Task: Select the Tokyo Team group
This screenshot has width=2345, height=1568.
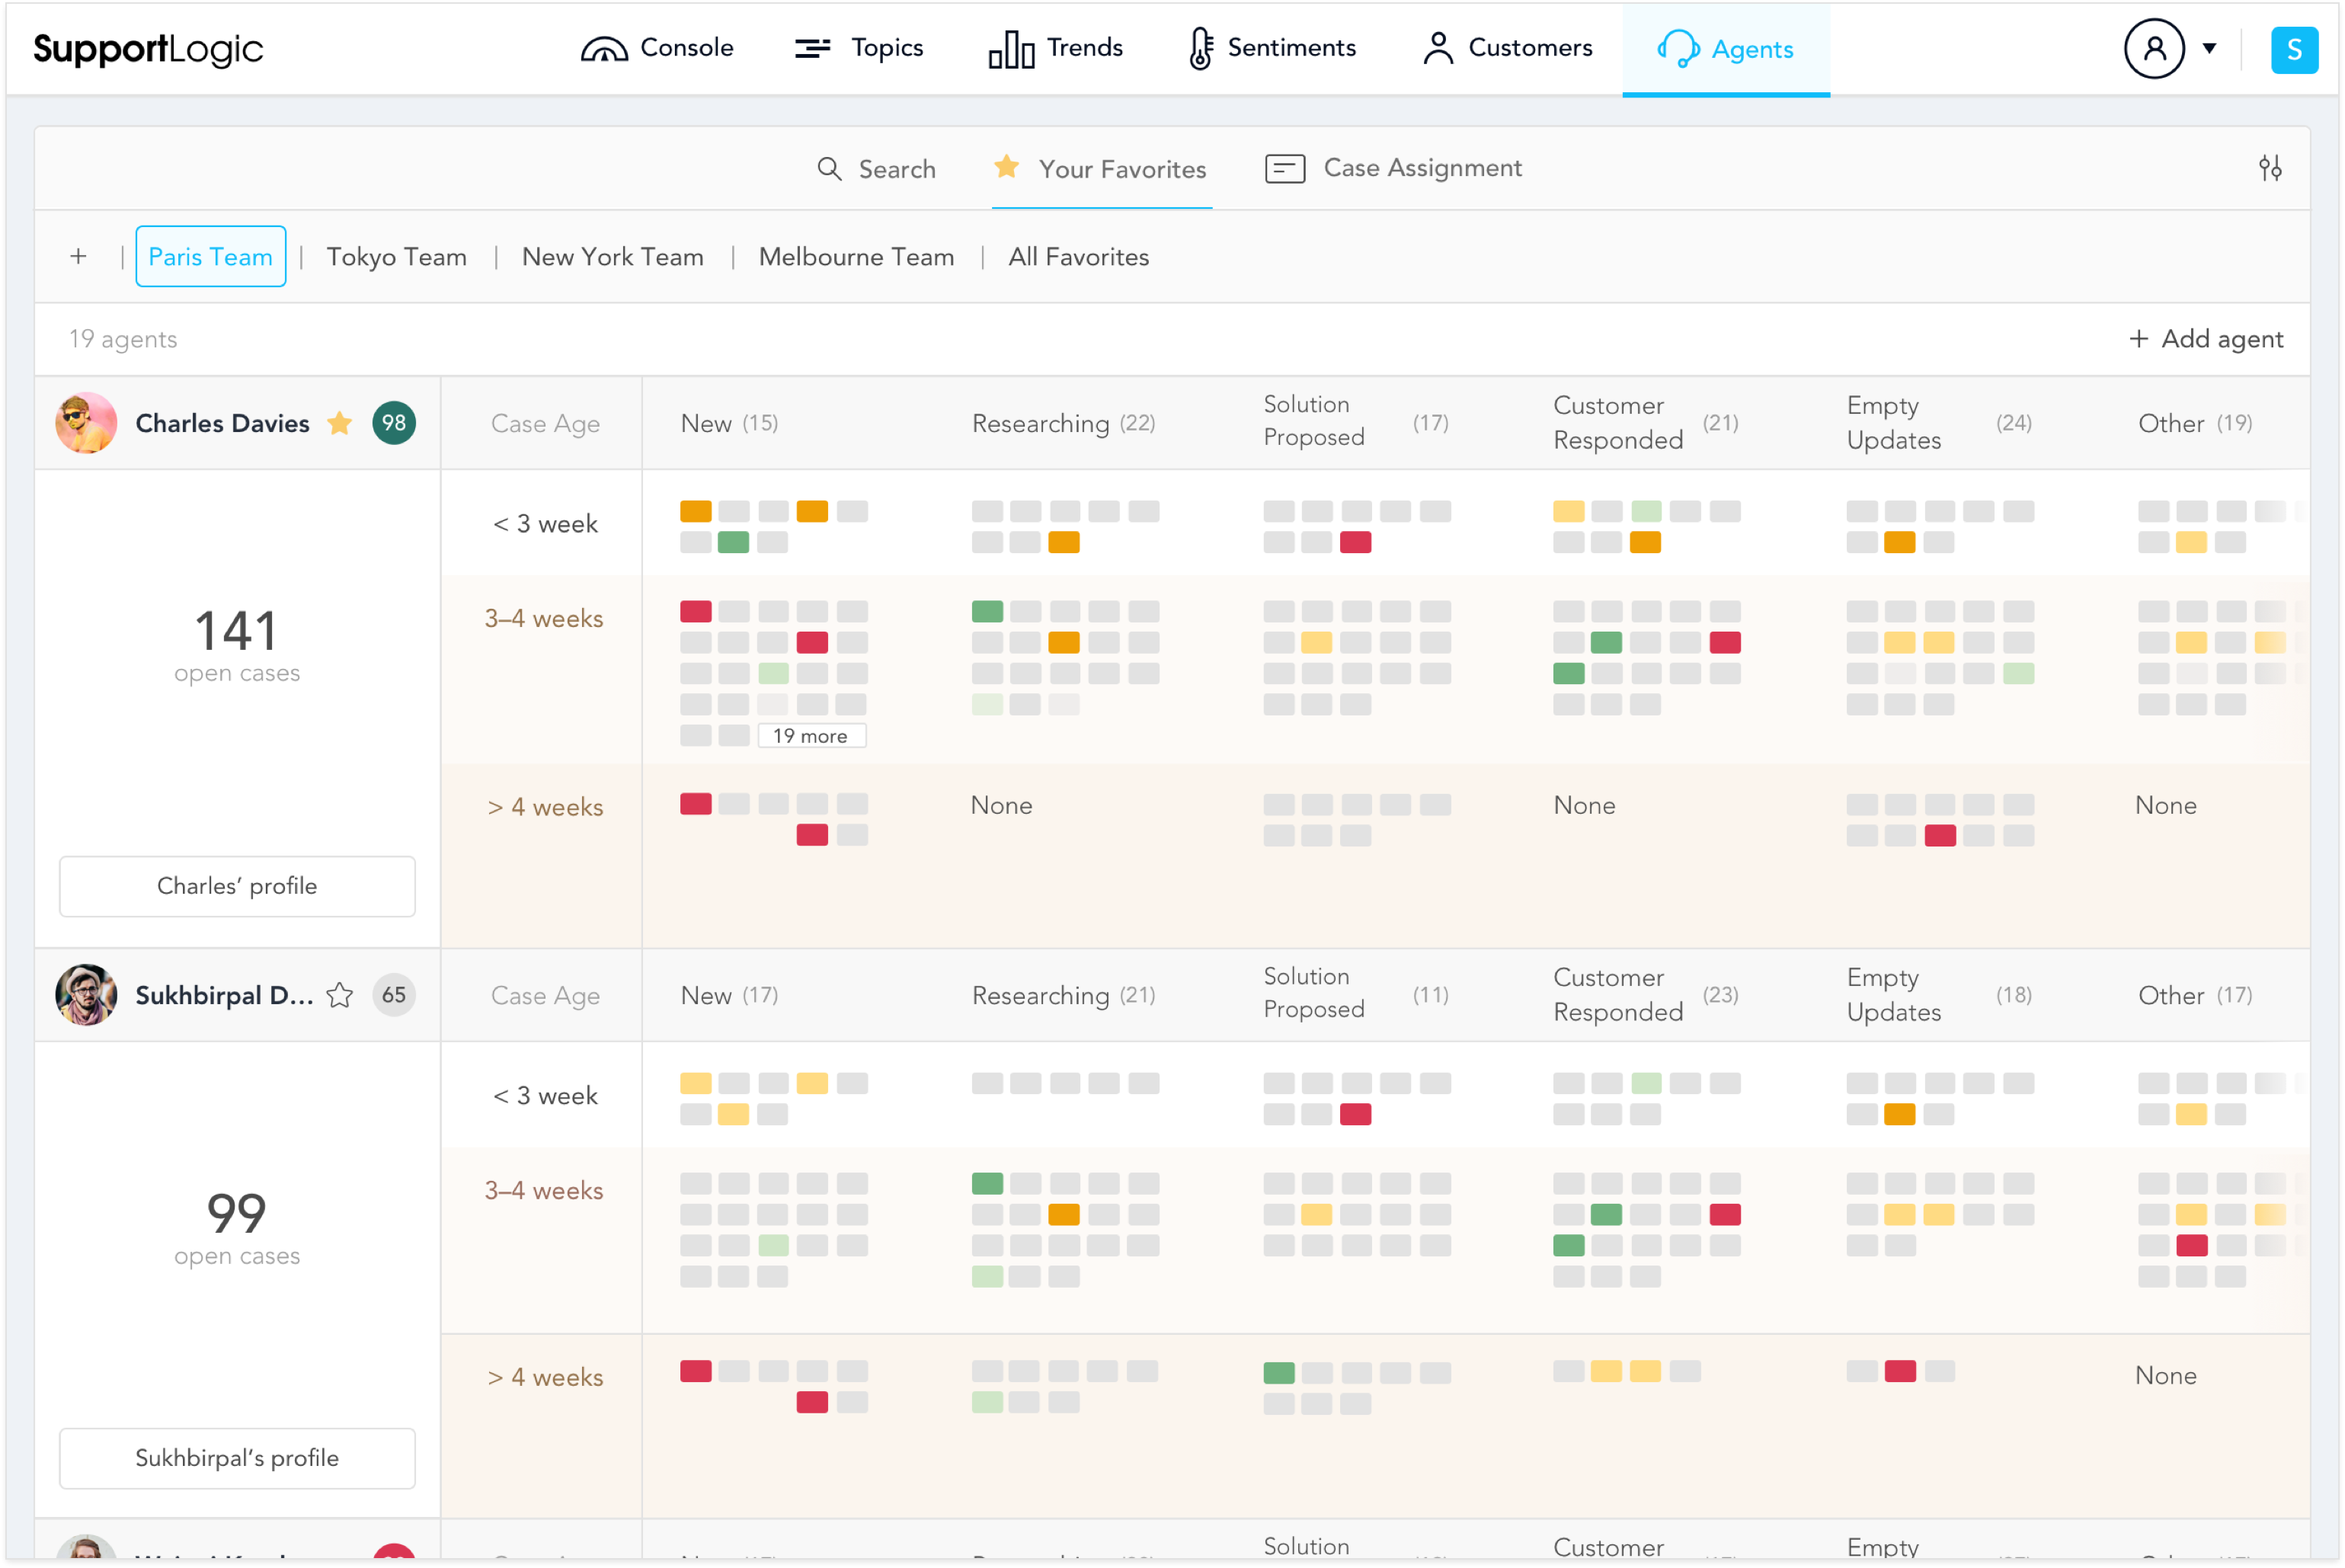Action: 397,257
